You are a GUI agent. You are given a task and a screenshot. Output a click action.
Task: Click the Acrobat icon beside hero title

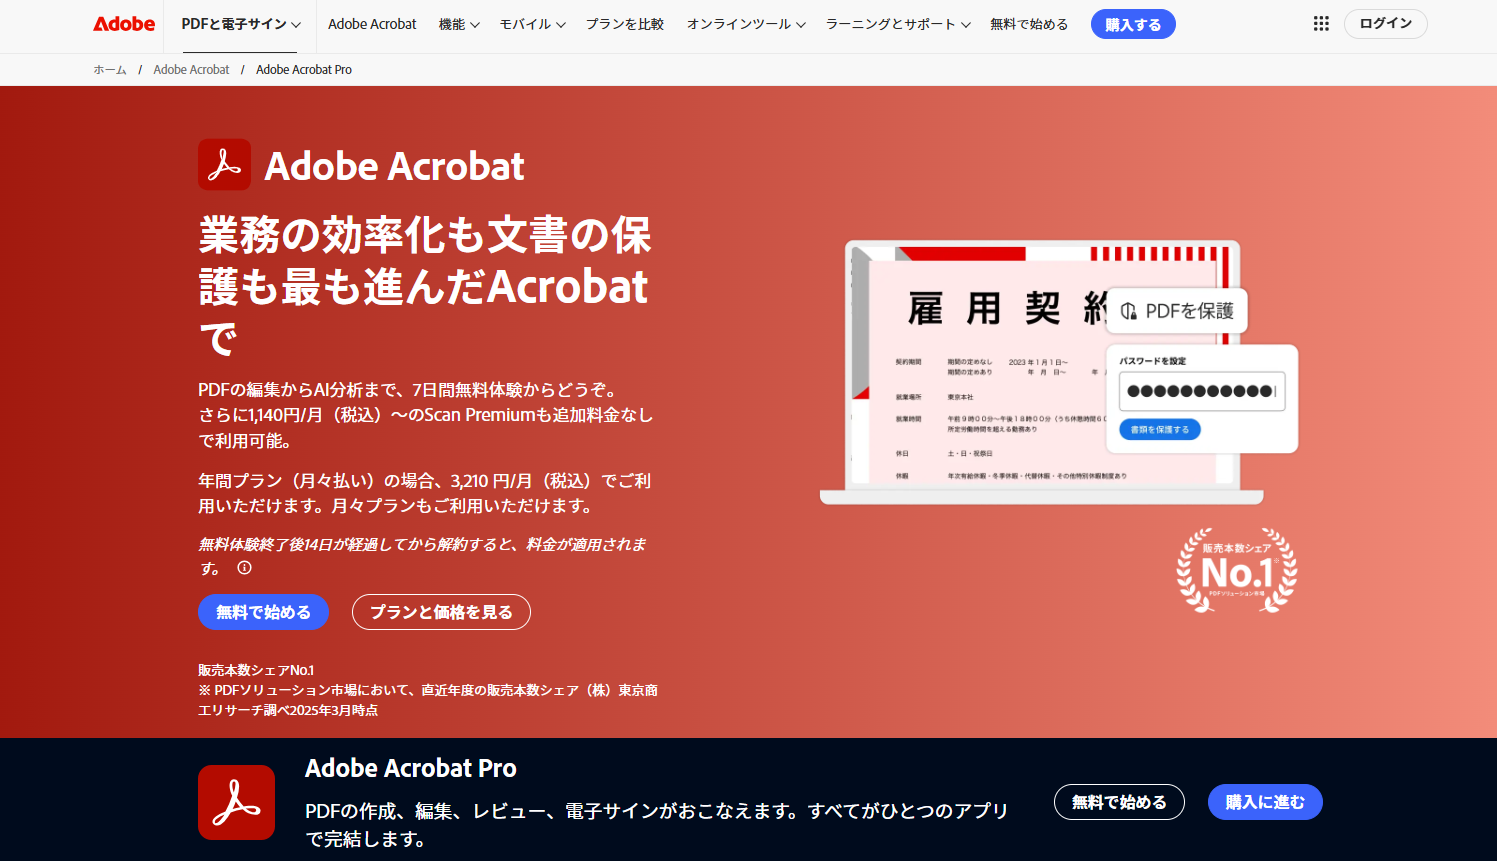click(x=225, y=165)
